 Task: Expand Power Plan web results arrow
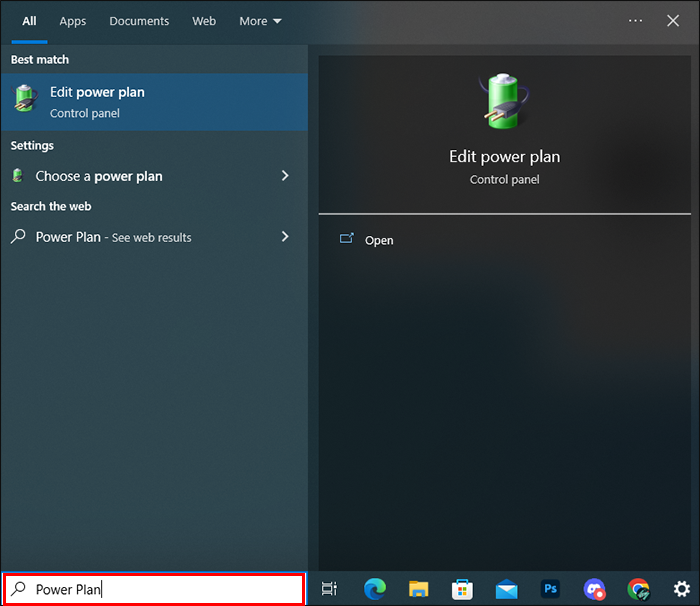285,237
